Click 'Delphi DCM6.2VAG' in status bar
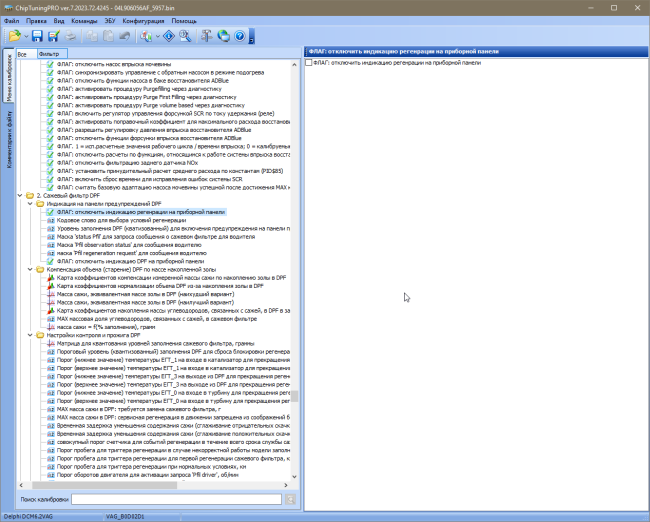Viewport: 650px width, 522px height. 28,517
